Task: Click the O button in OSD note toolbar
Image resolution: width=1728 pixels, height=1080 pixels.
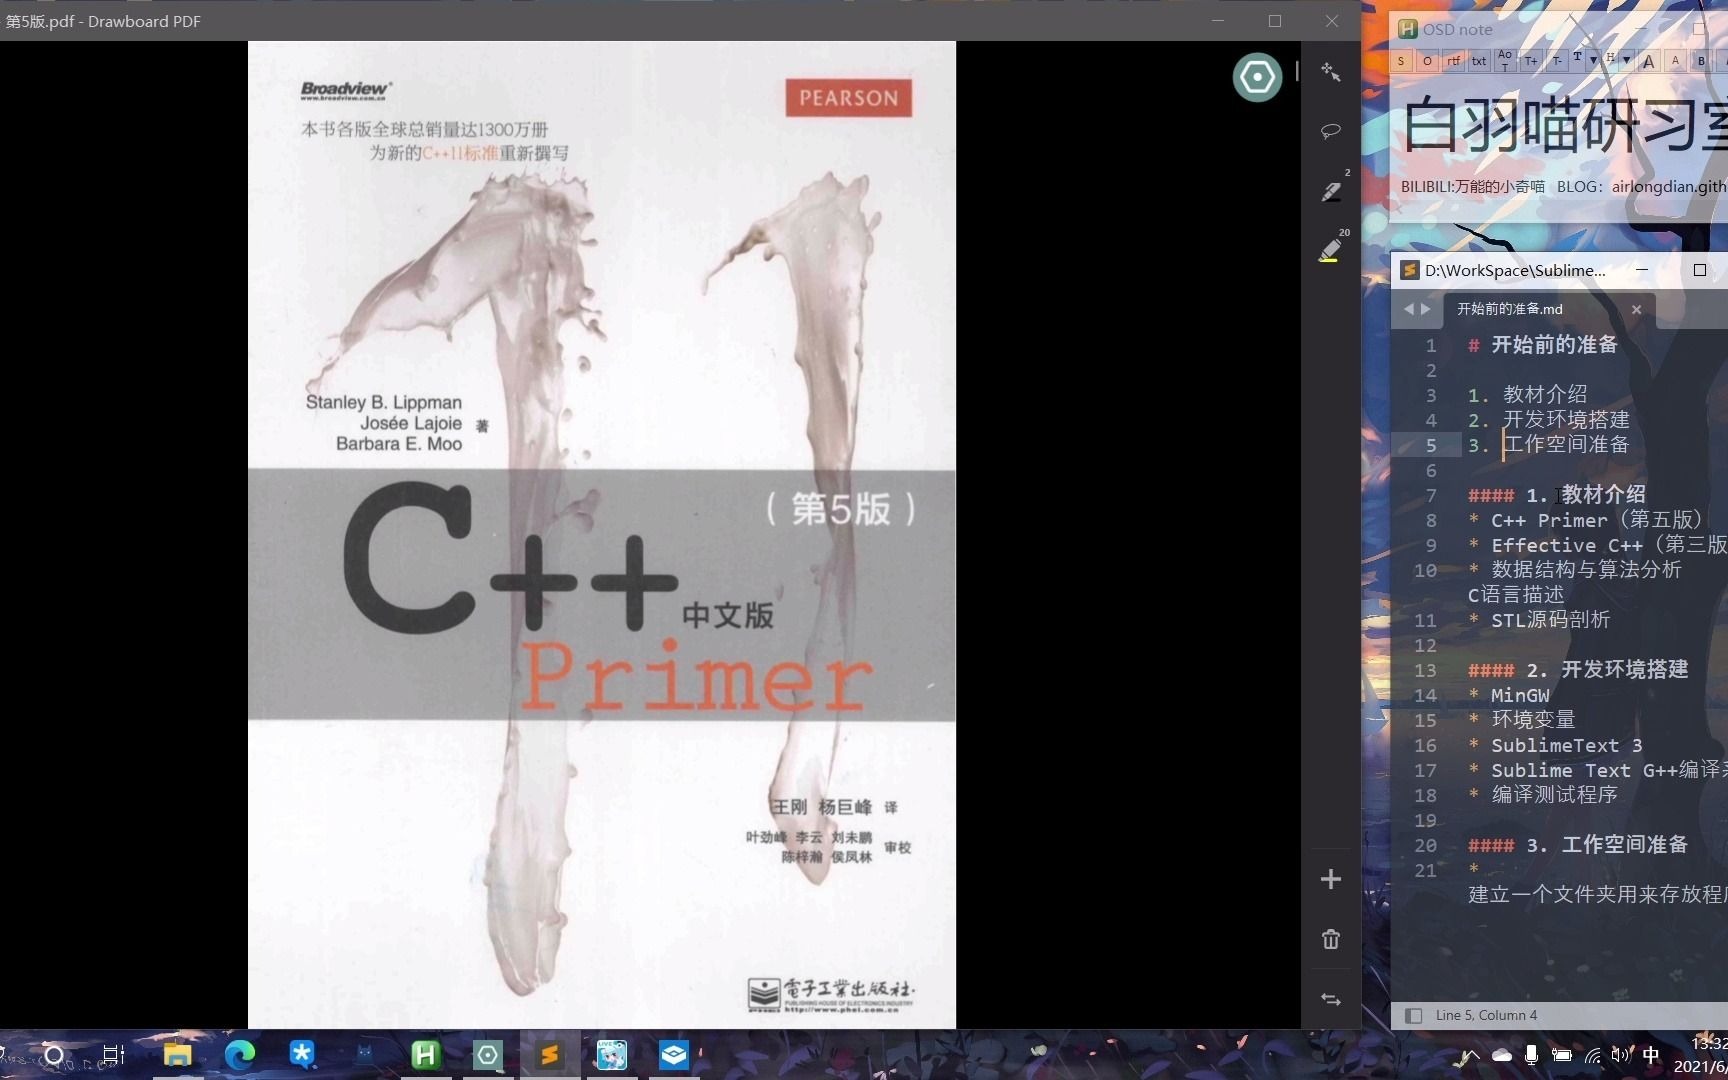Action: [x=1427, y=61]
